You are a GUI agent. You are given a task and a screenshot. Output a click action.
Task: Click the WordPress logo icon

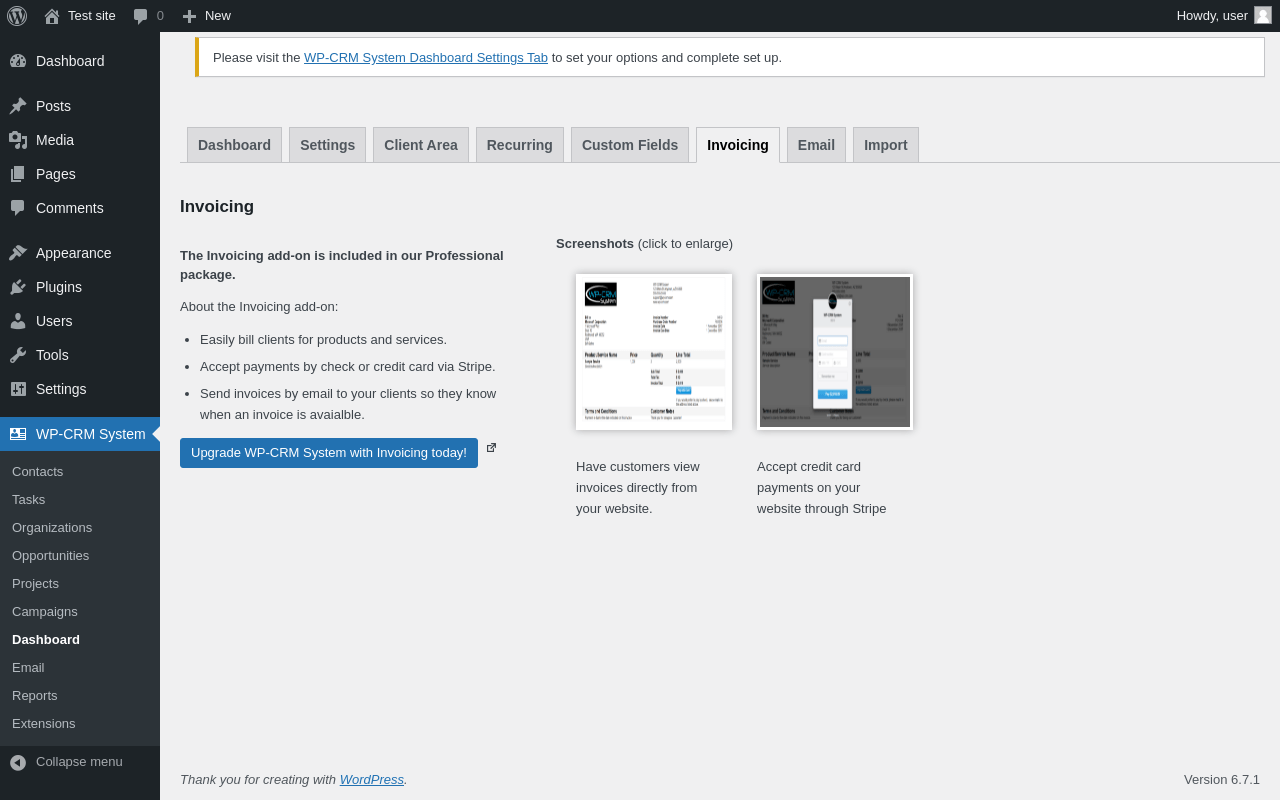pos(17,16)
